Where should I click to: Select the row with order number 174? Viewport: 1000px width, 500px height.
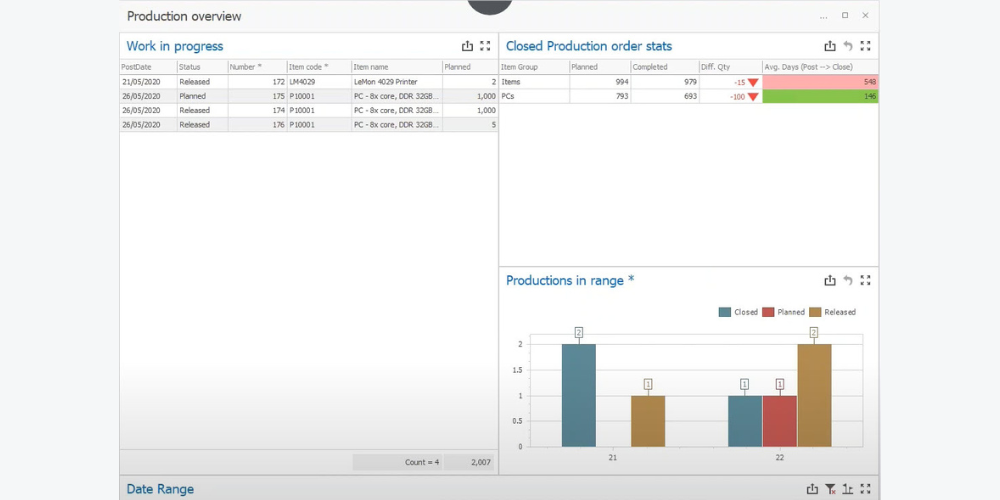309,110
